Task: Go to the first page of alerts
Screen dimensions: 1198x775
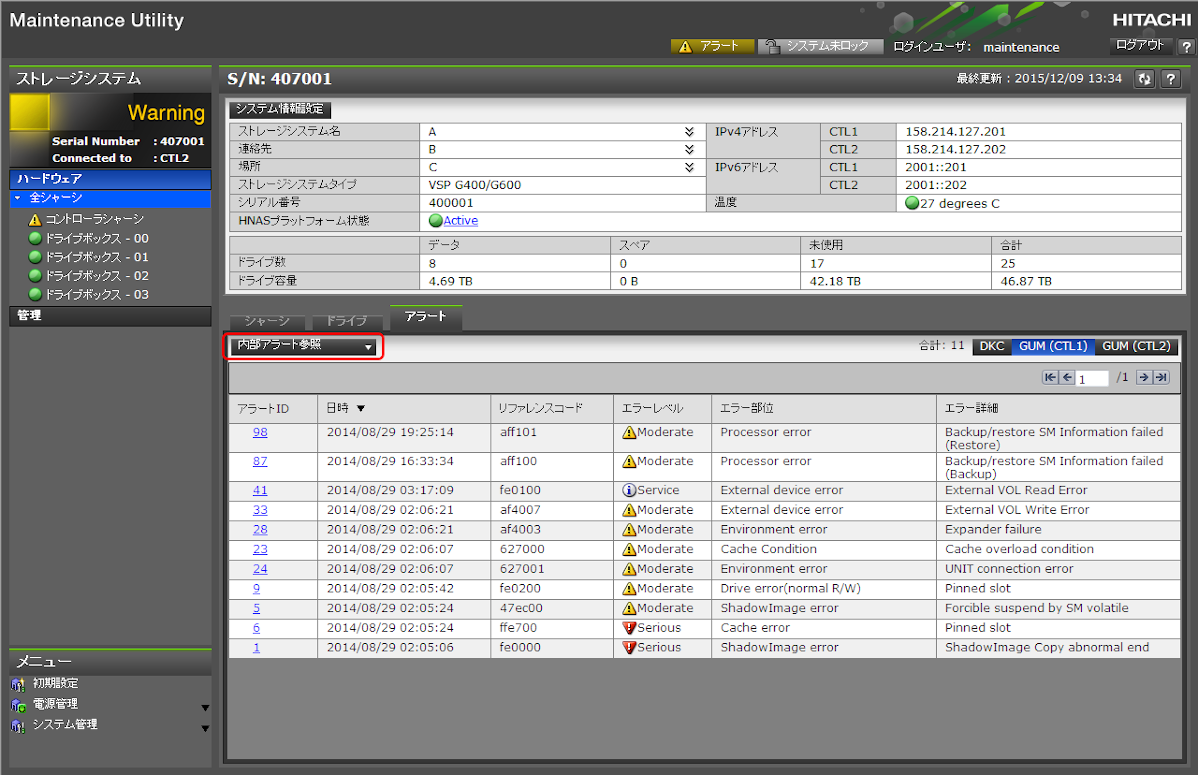Action: point(1049,377)
